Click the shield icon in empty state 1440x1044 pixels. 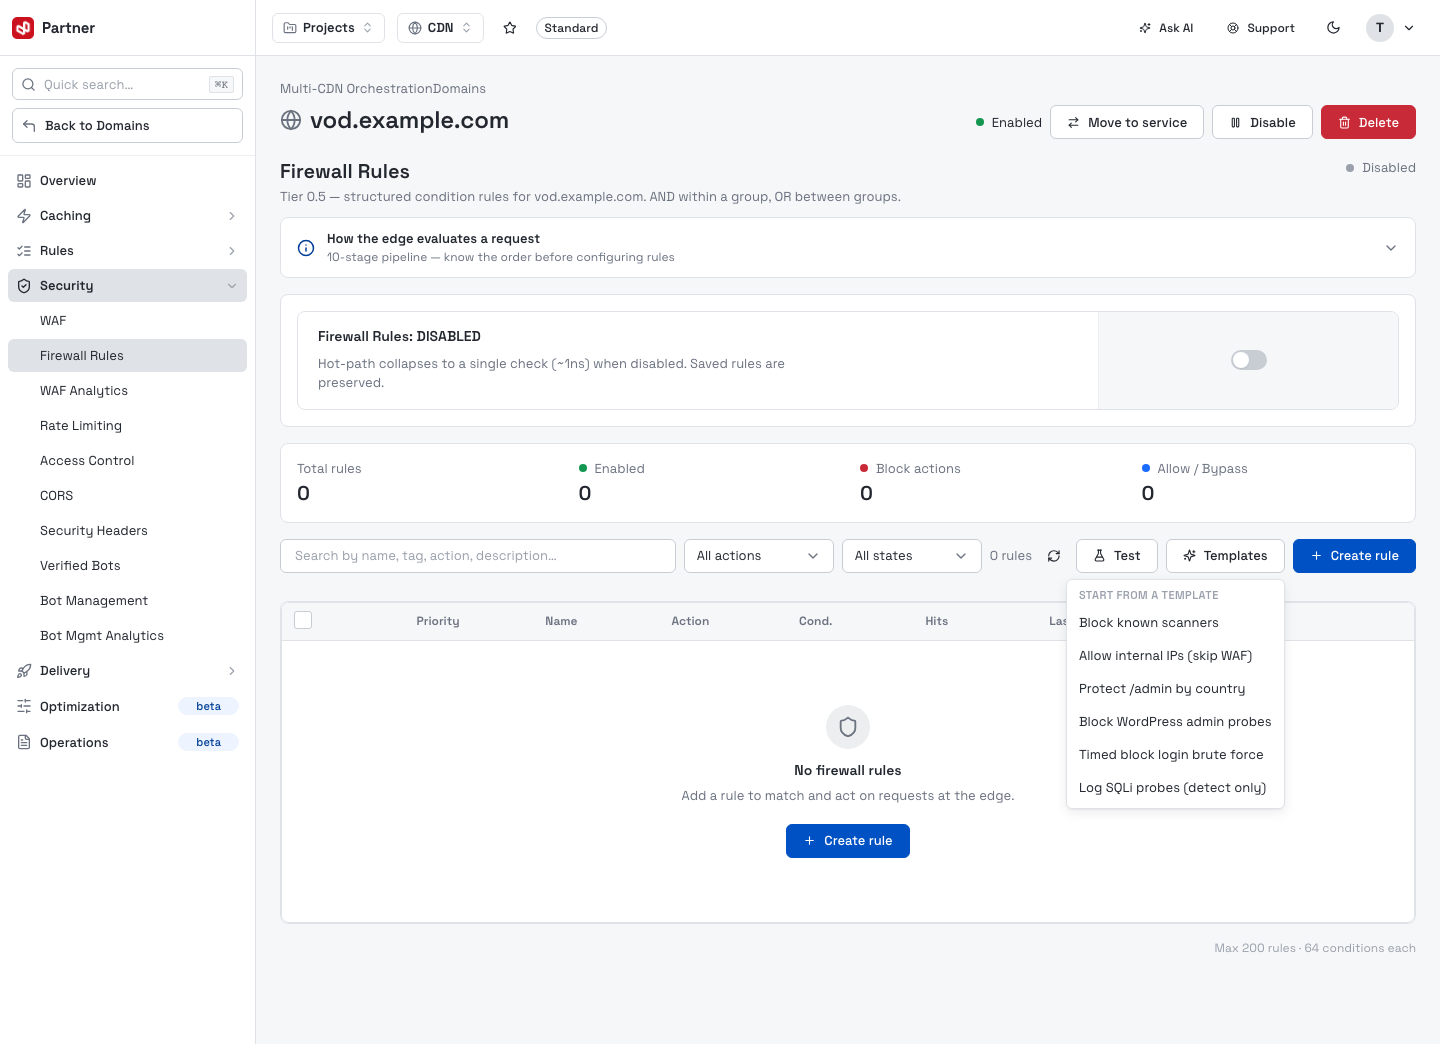(848, 727)
